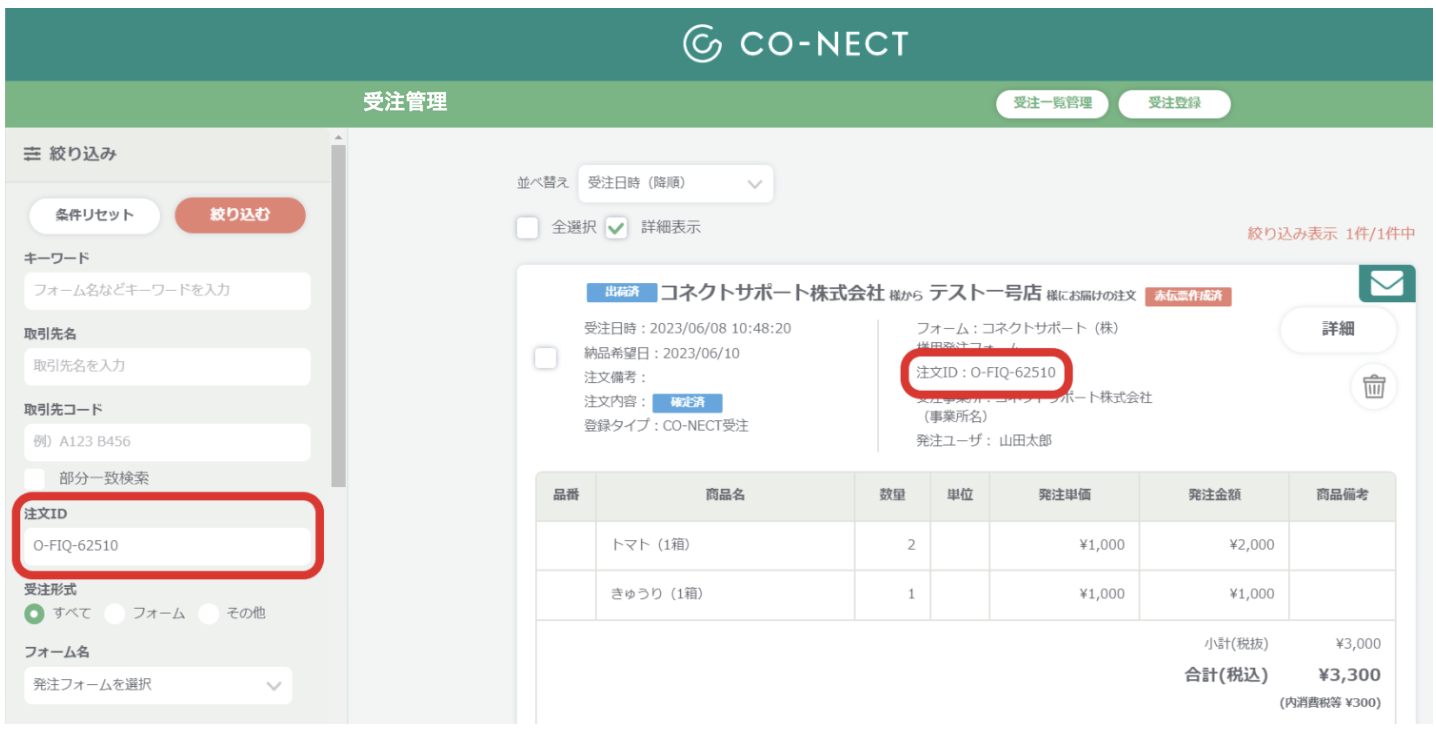This screenshot has height=746, width=1436.
Task: Open 受注登録 page
Action: coord(1174,103)
